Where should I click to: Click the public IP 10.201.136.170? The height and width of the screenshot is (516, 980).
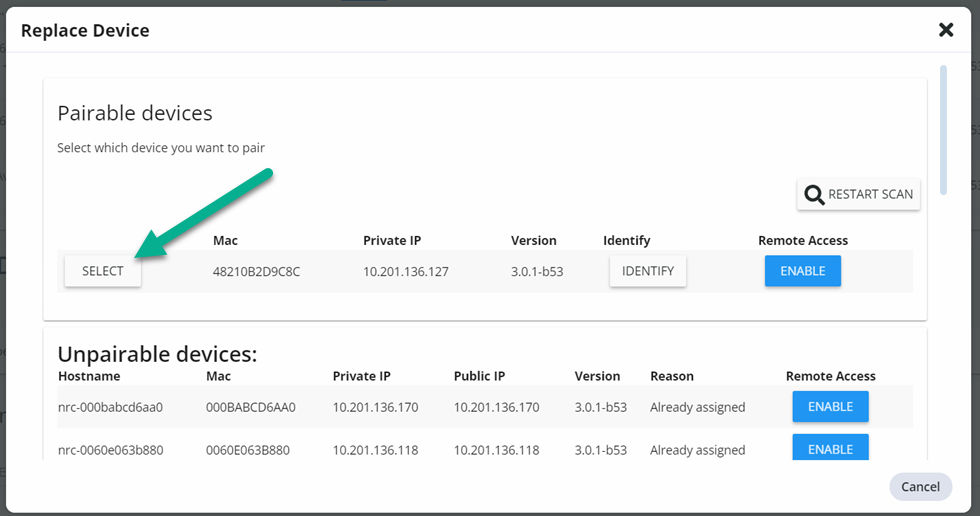click(x=496, y=408)
